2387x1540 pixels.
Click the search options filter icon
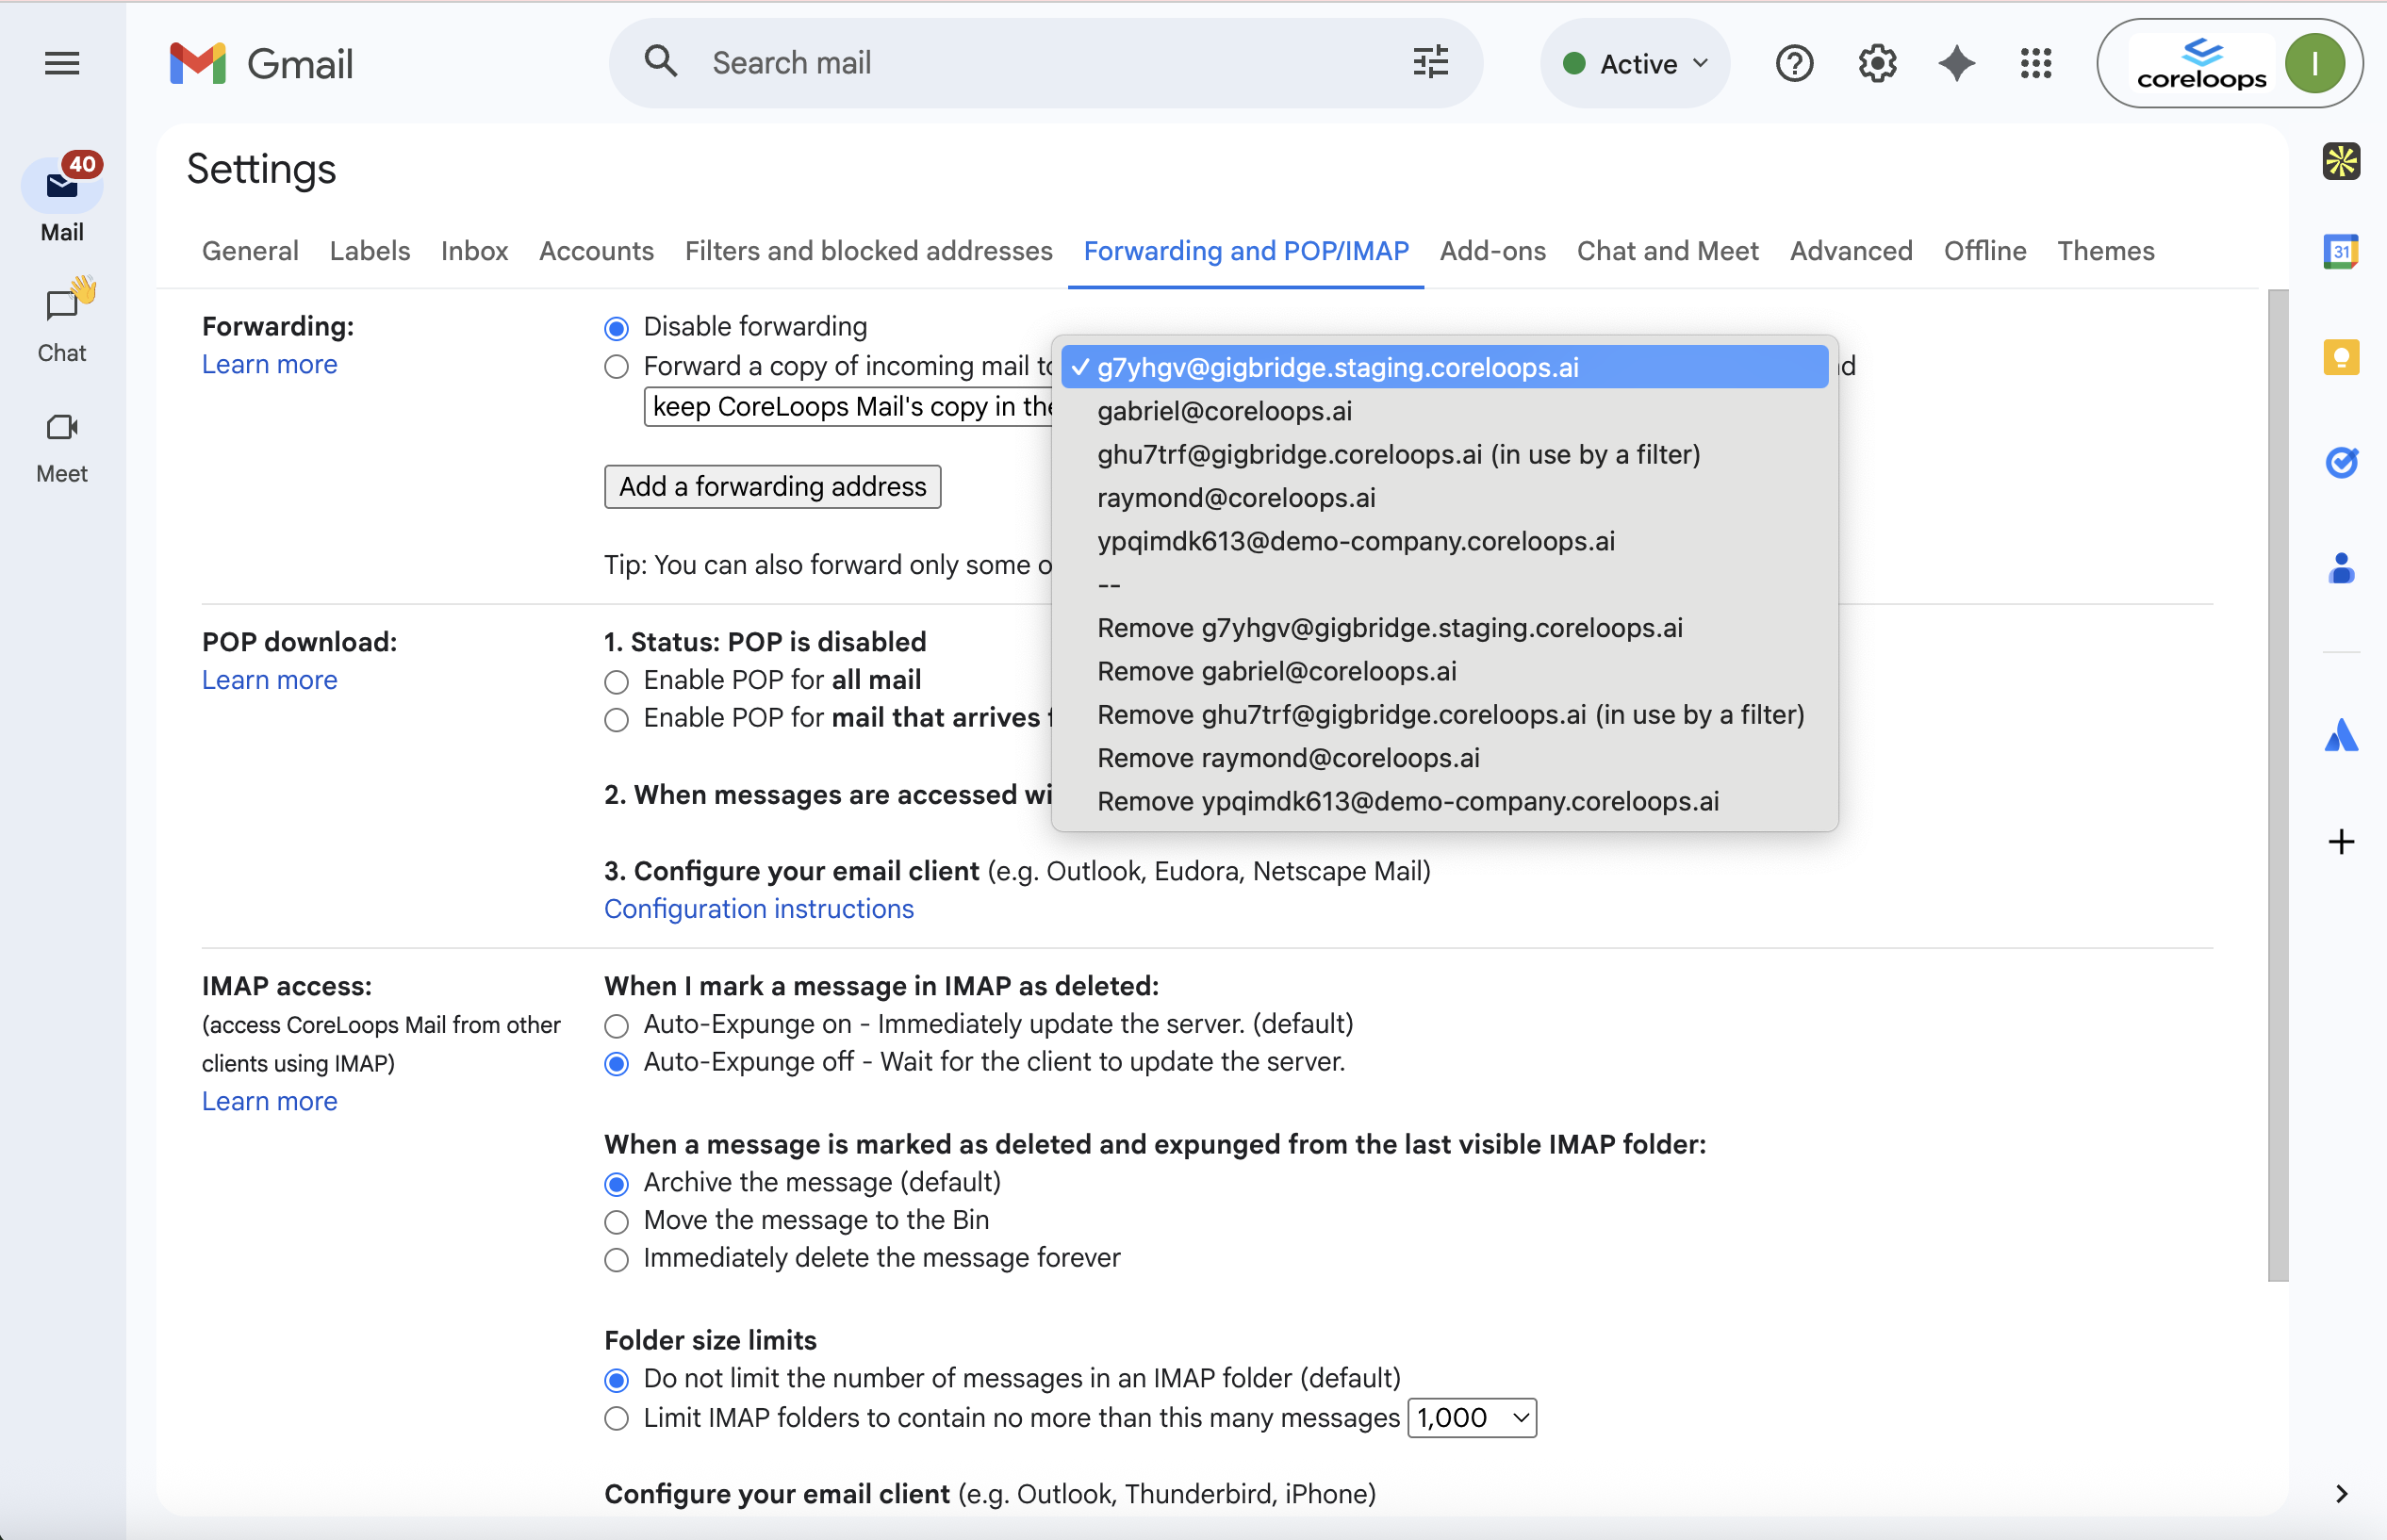tap(1430, 63)
